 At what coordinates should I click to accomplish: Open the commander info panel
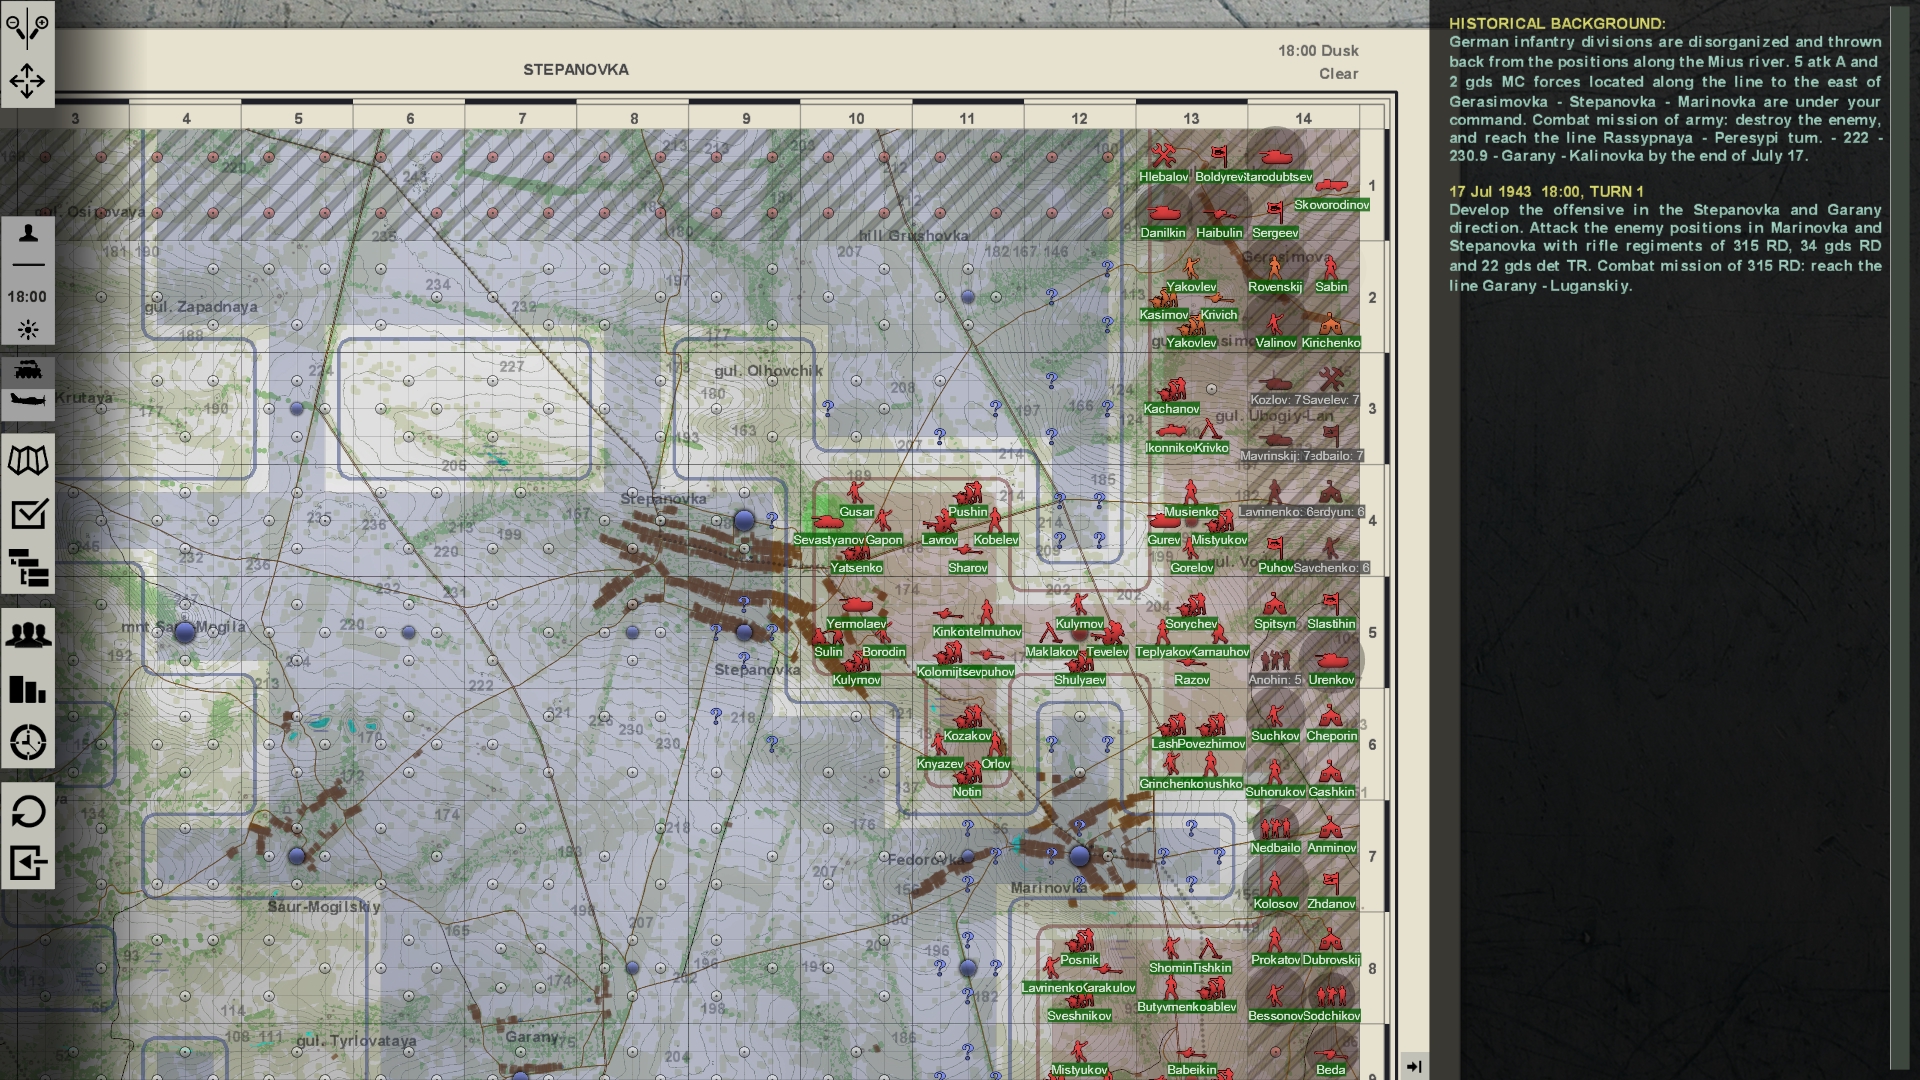click(x=28, y=232)
